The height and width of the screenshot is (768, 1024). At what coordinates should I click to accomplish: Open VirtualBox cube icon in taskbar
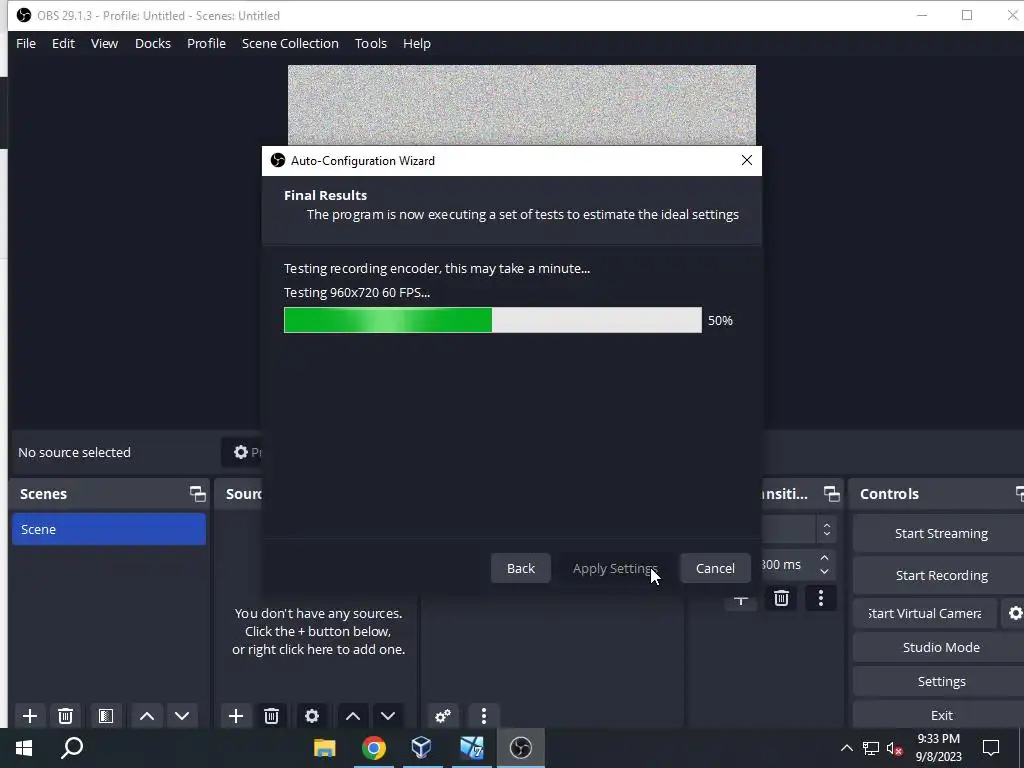tap(422, 748)
